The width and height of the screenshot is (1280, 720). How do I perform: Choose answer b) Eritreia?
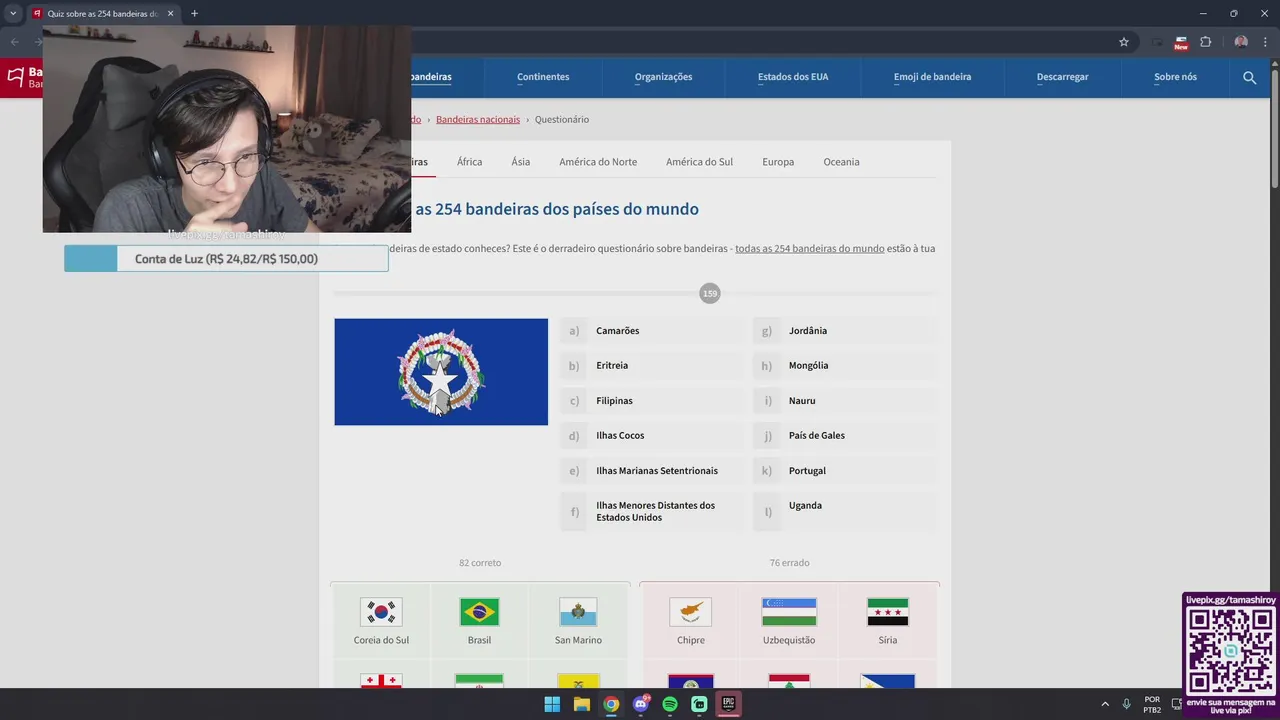click(652, 366)
